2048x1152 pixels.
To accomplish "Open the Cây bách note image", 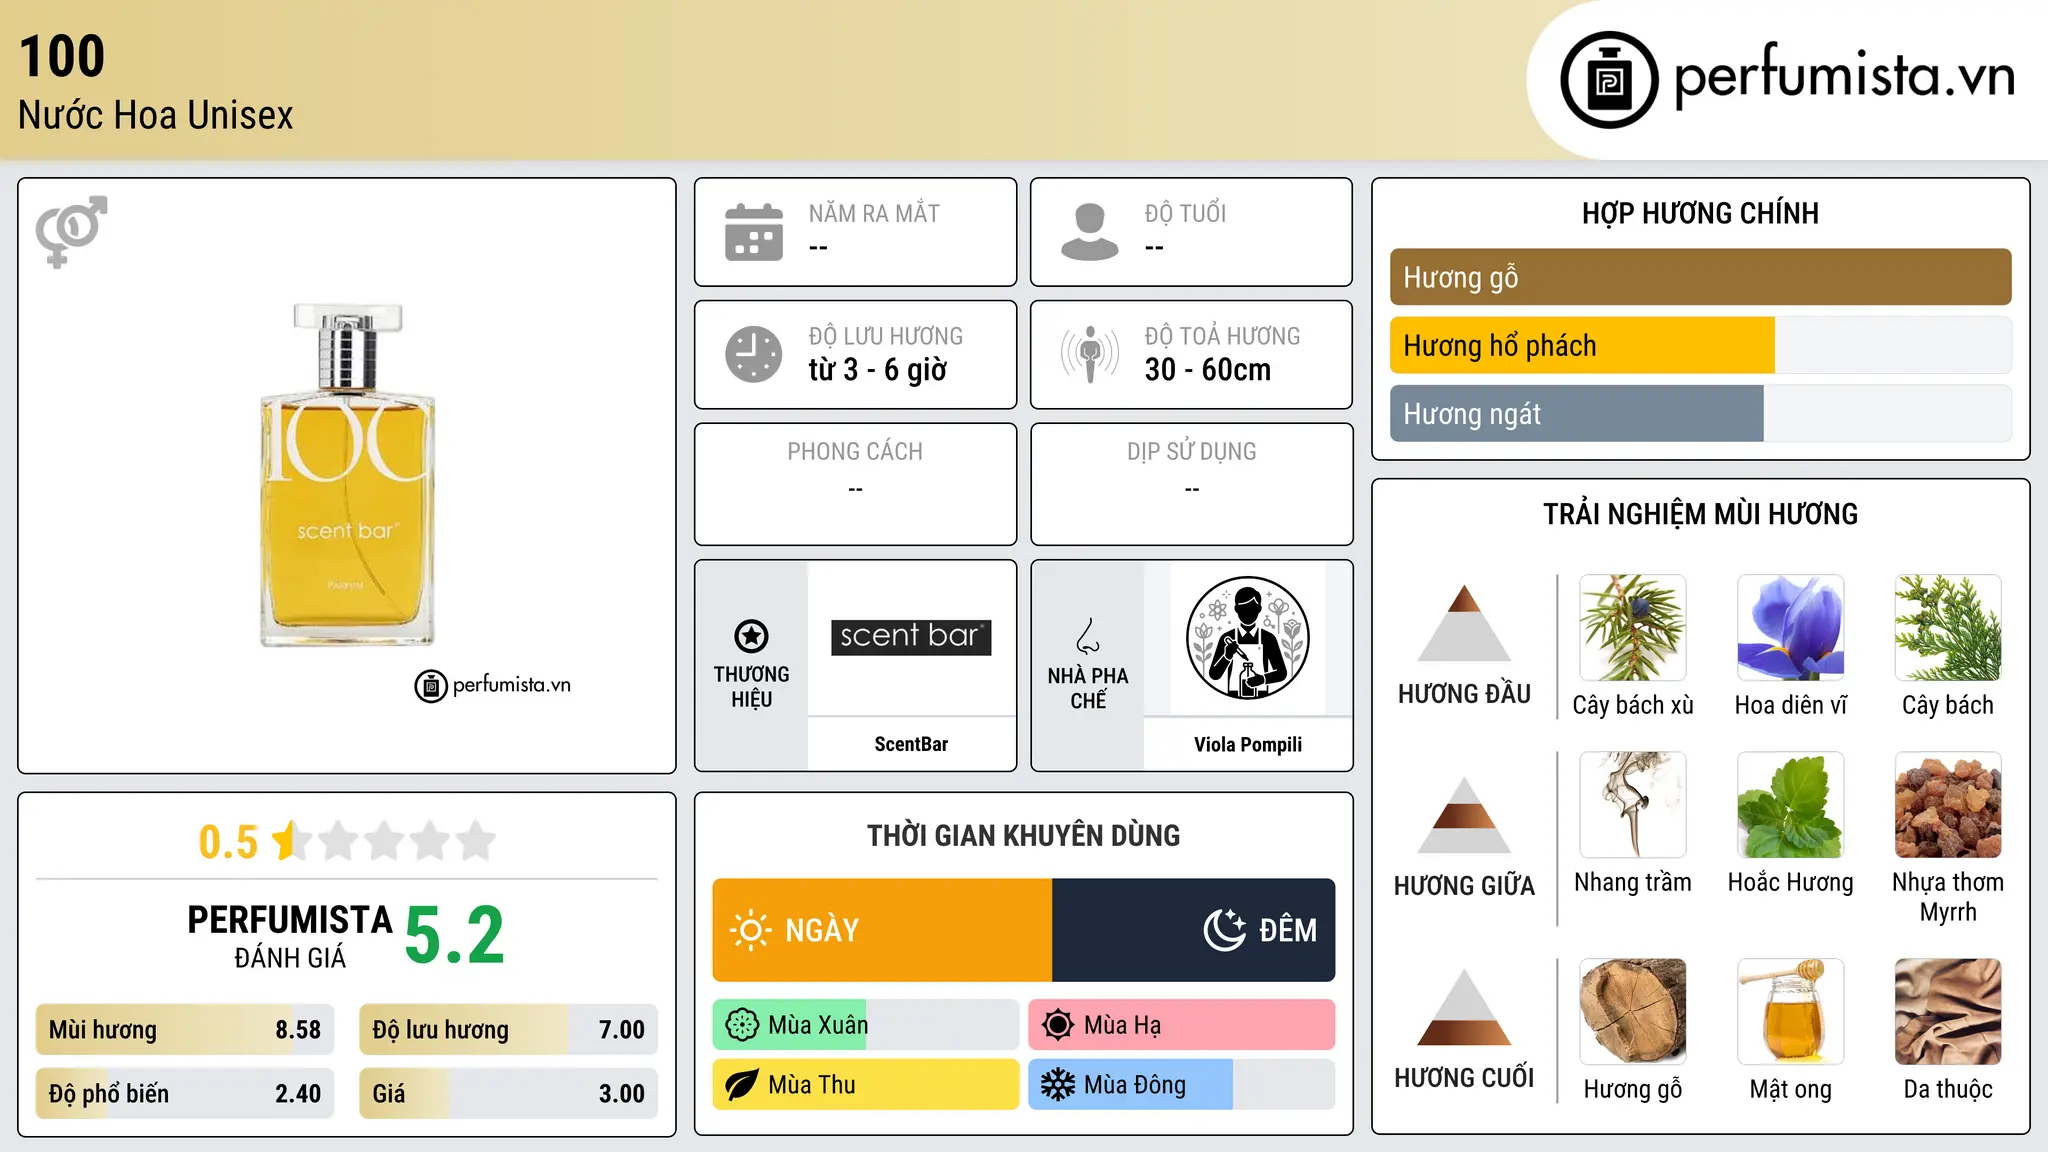I will pyautogui.click(x=1948, y=628).
